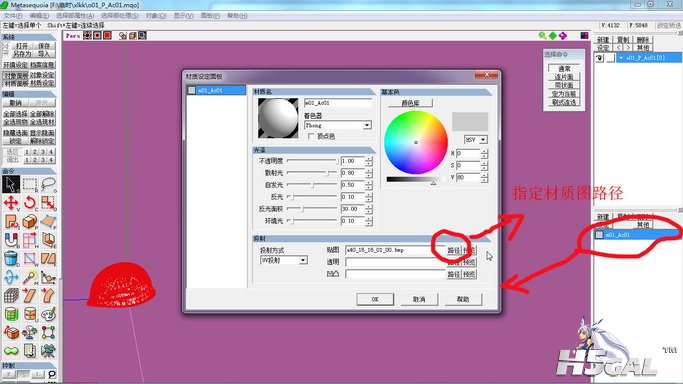Activate the red Move arrows tool

pyautogui.click(x=11, y=203)
